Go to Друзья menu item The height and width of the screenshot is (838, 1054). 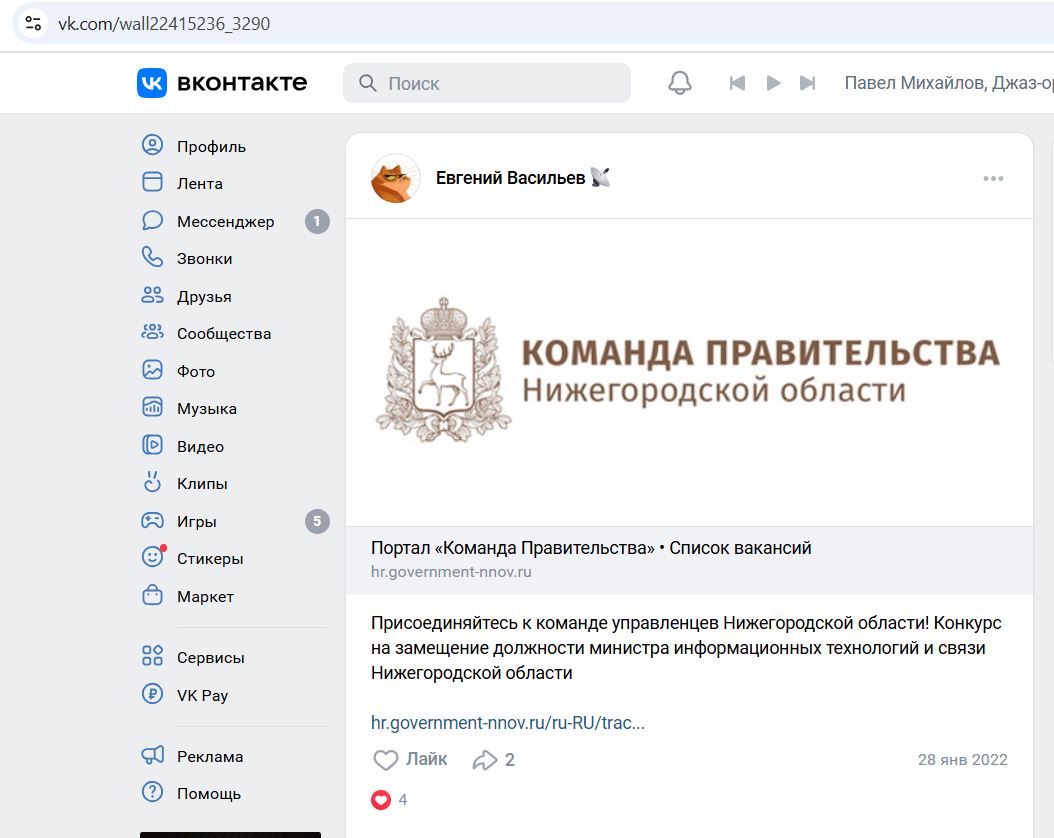[x=204, y=296]
